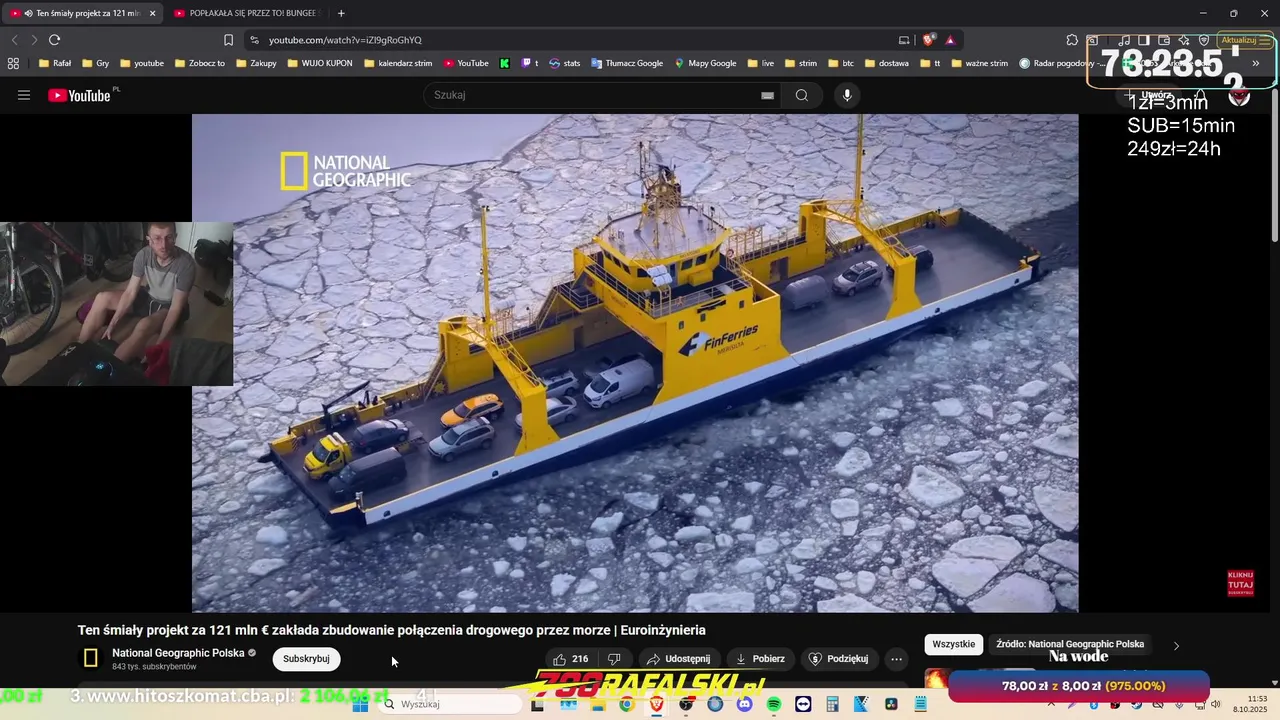Expand next related-video chips arrow

coord(1176,645)
